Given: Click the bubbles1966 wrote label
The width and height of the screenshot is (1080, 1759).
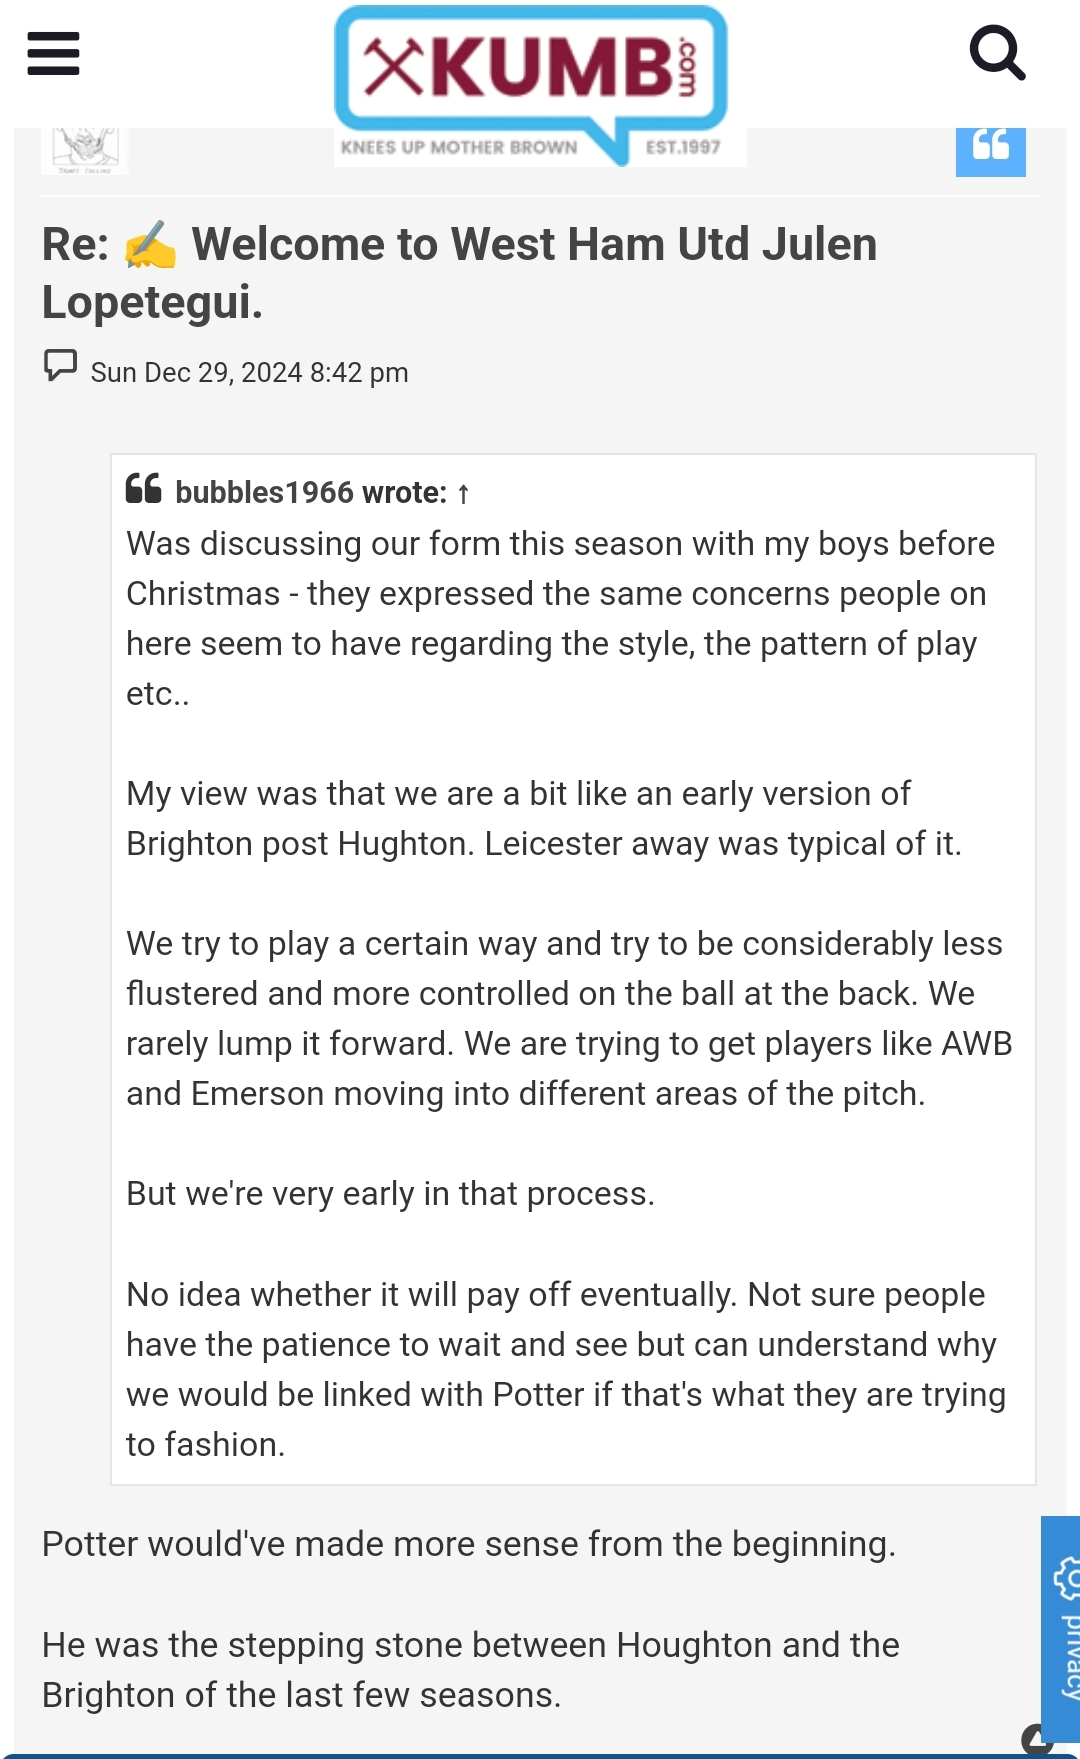Looking at the screenshot, I should (311, 492).
